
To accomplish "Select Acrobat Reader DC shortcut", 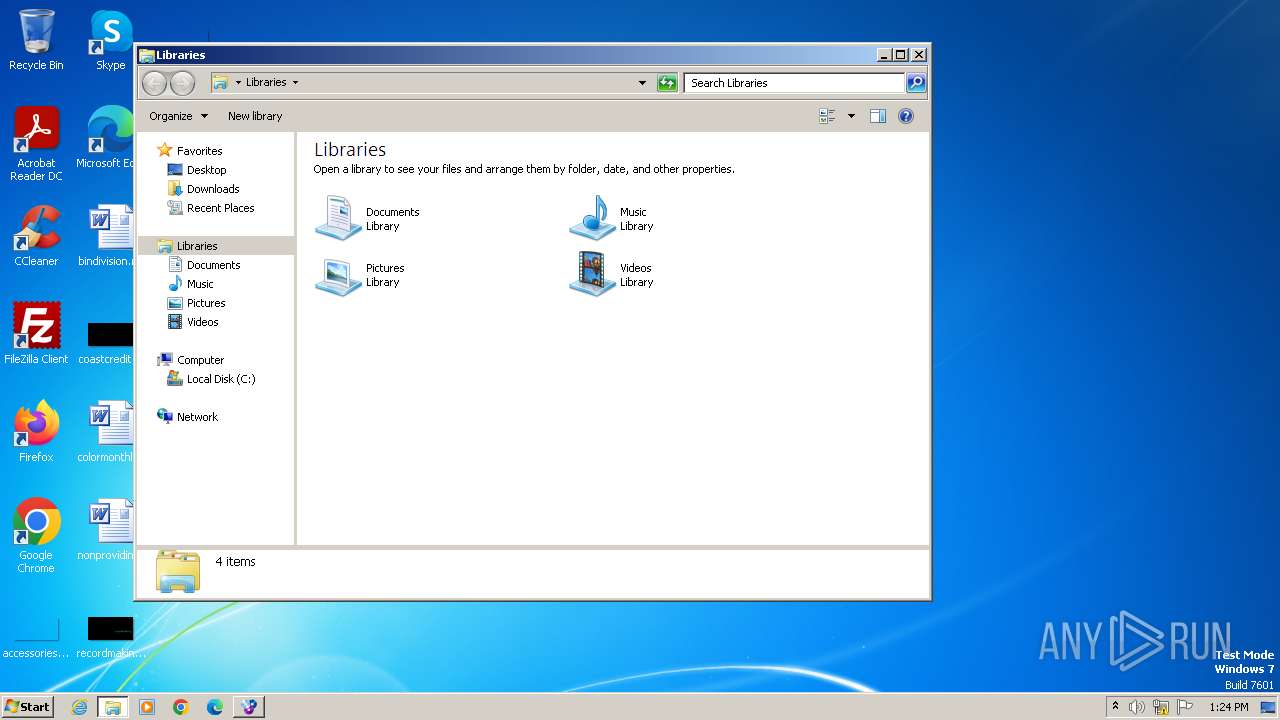I will 36,144.
